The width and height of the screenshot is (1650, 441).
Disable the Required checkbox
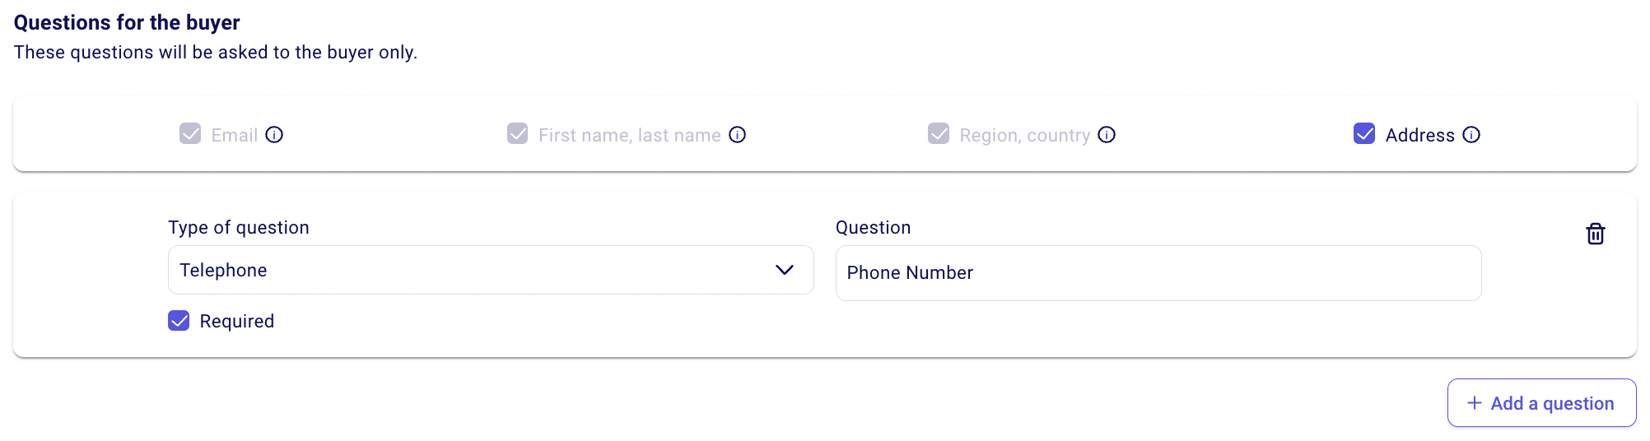coord(179,321)
